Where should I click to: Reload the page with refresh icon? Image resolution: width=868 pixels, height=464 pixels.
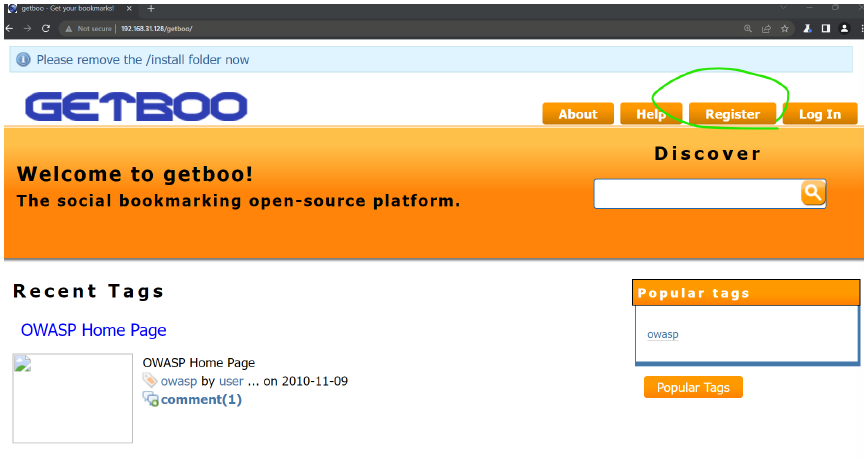pos(46,28)
